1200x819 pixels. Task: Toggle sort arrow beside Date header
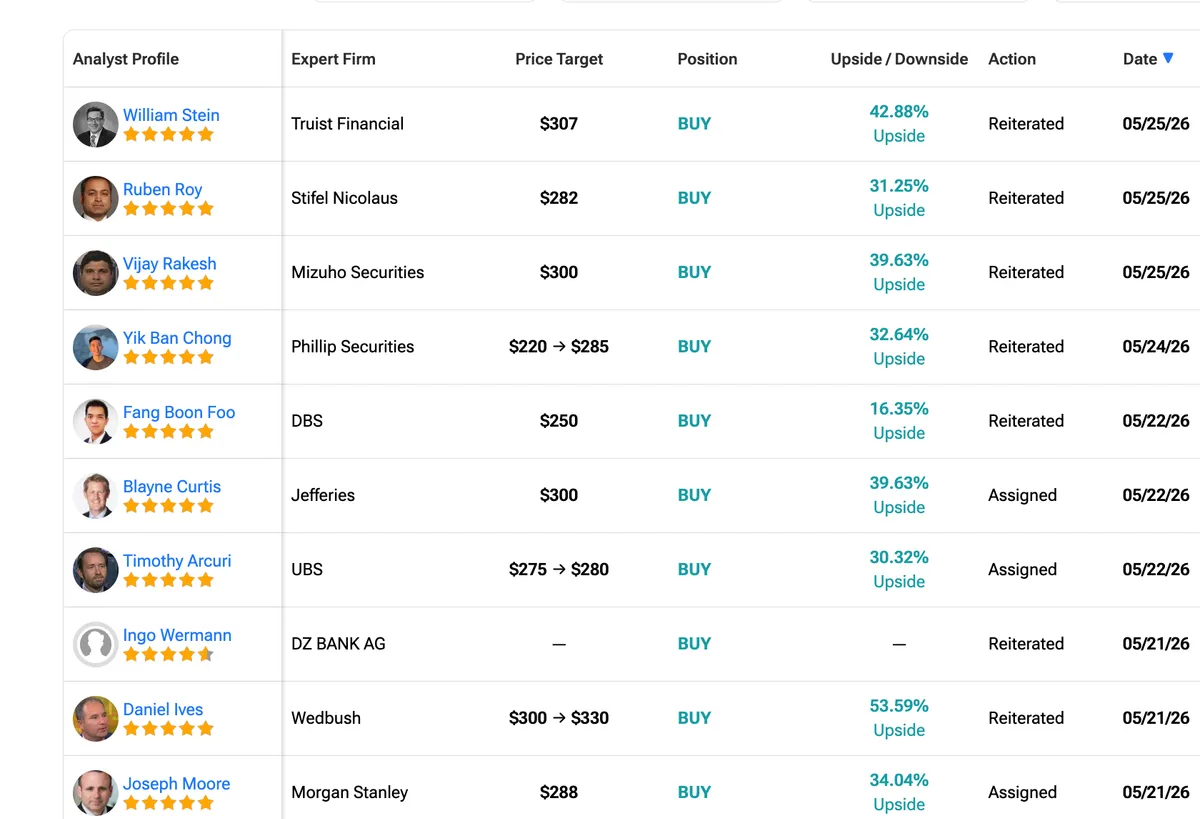click(x=1168, y=59)
